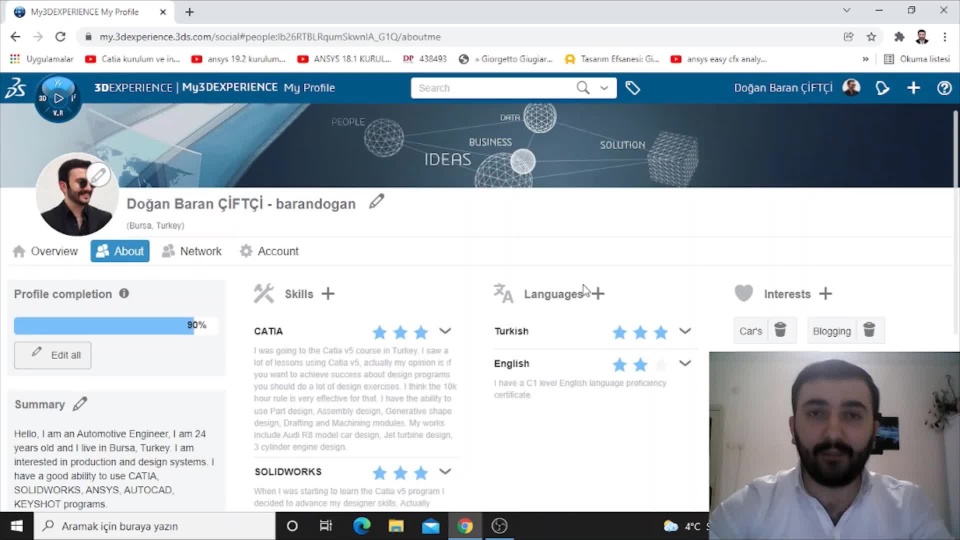Open notifications chat icon in top bar
Viewport: 960px width, 540px height.
click(x=882, y=88)
